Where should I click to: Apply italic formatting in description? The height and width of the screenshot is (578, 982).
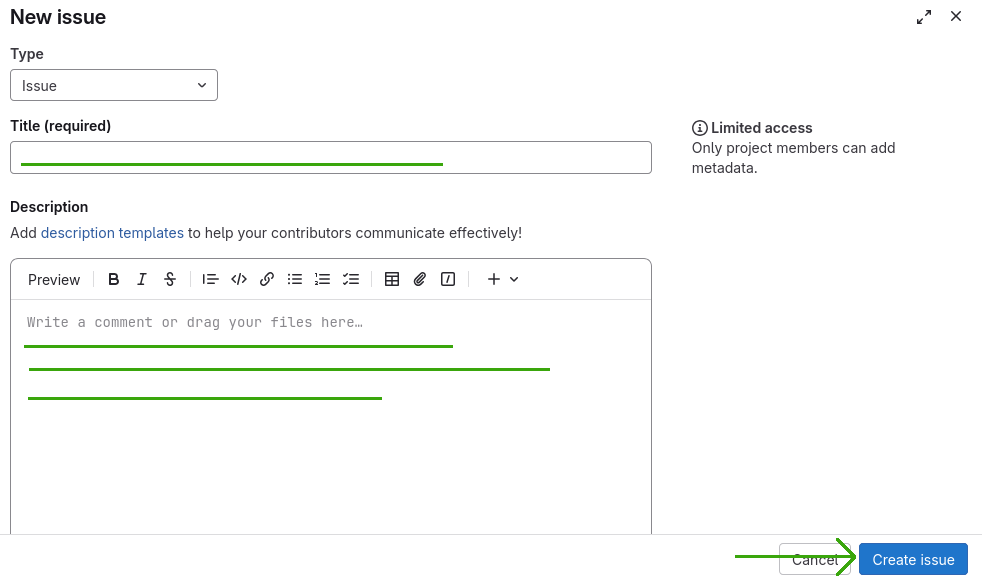point(142,280)
